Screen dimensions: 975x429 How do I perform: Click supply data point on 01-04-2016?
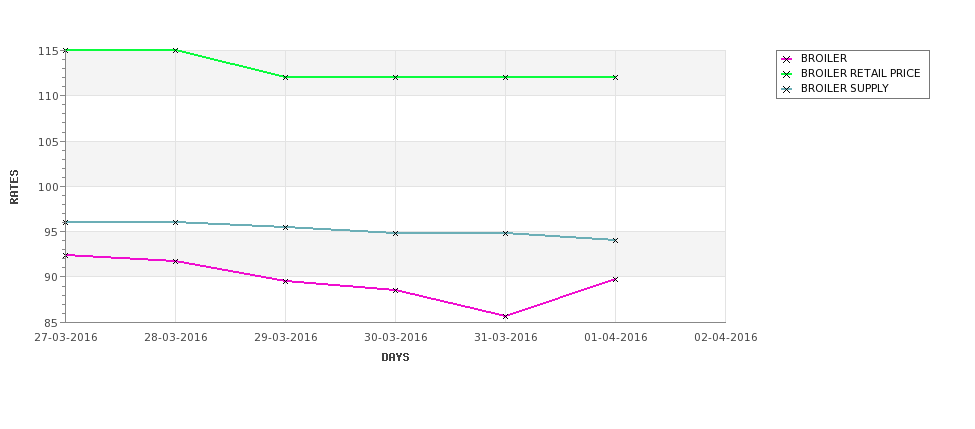[x=615, y=241]
